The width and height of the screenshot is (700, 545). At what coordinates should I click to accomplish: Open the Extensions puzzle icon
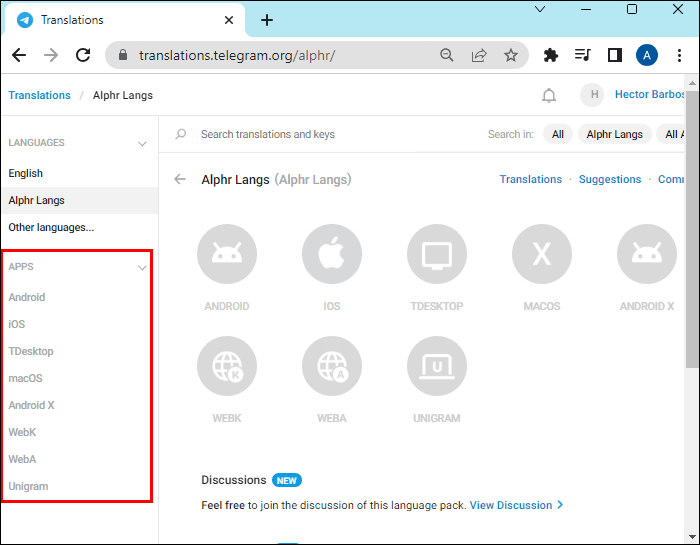coord(550,55)
